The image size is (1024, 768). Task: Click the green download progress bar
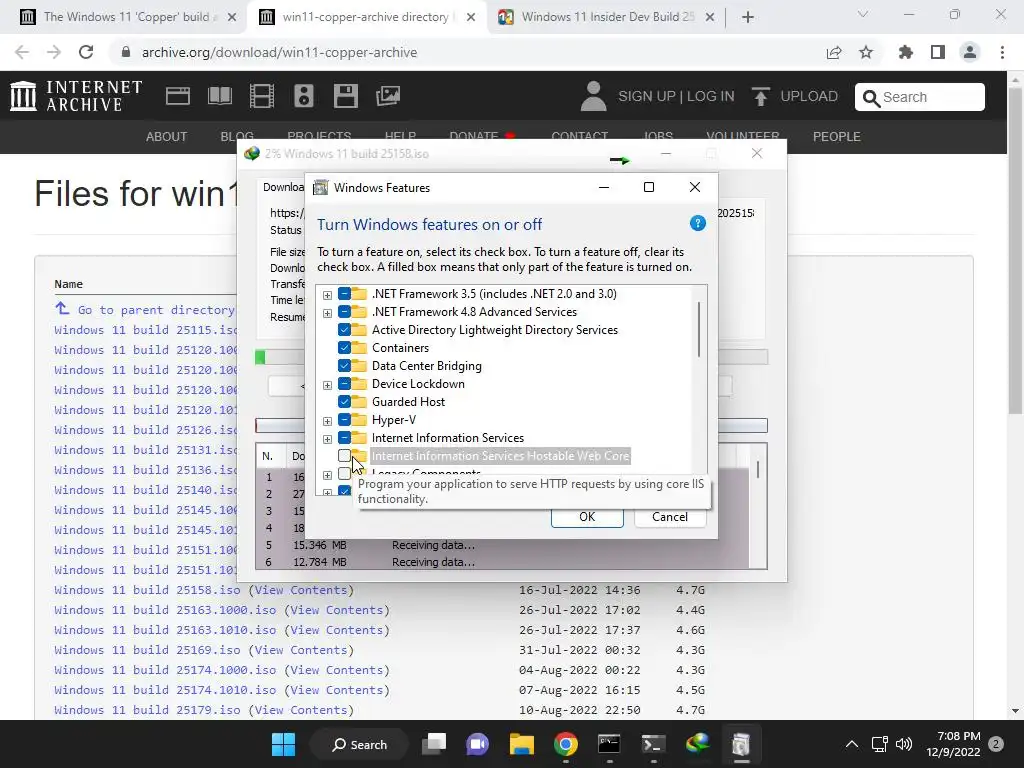coord(260,357)
